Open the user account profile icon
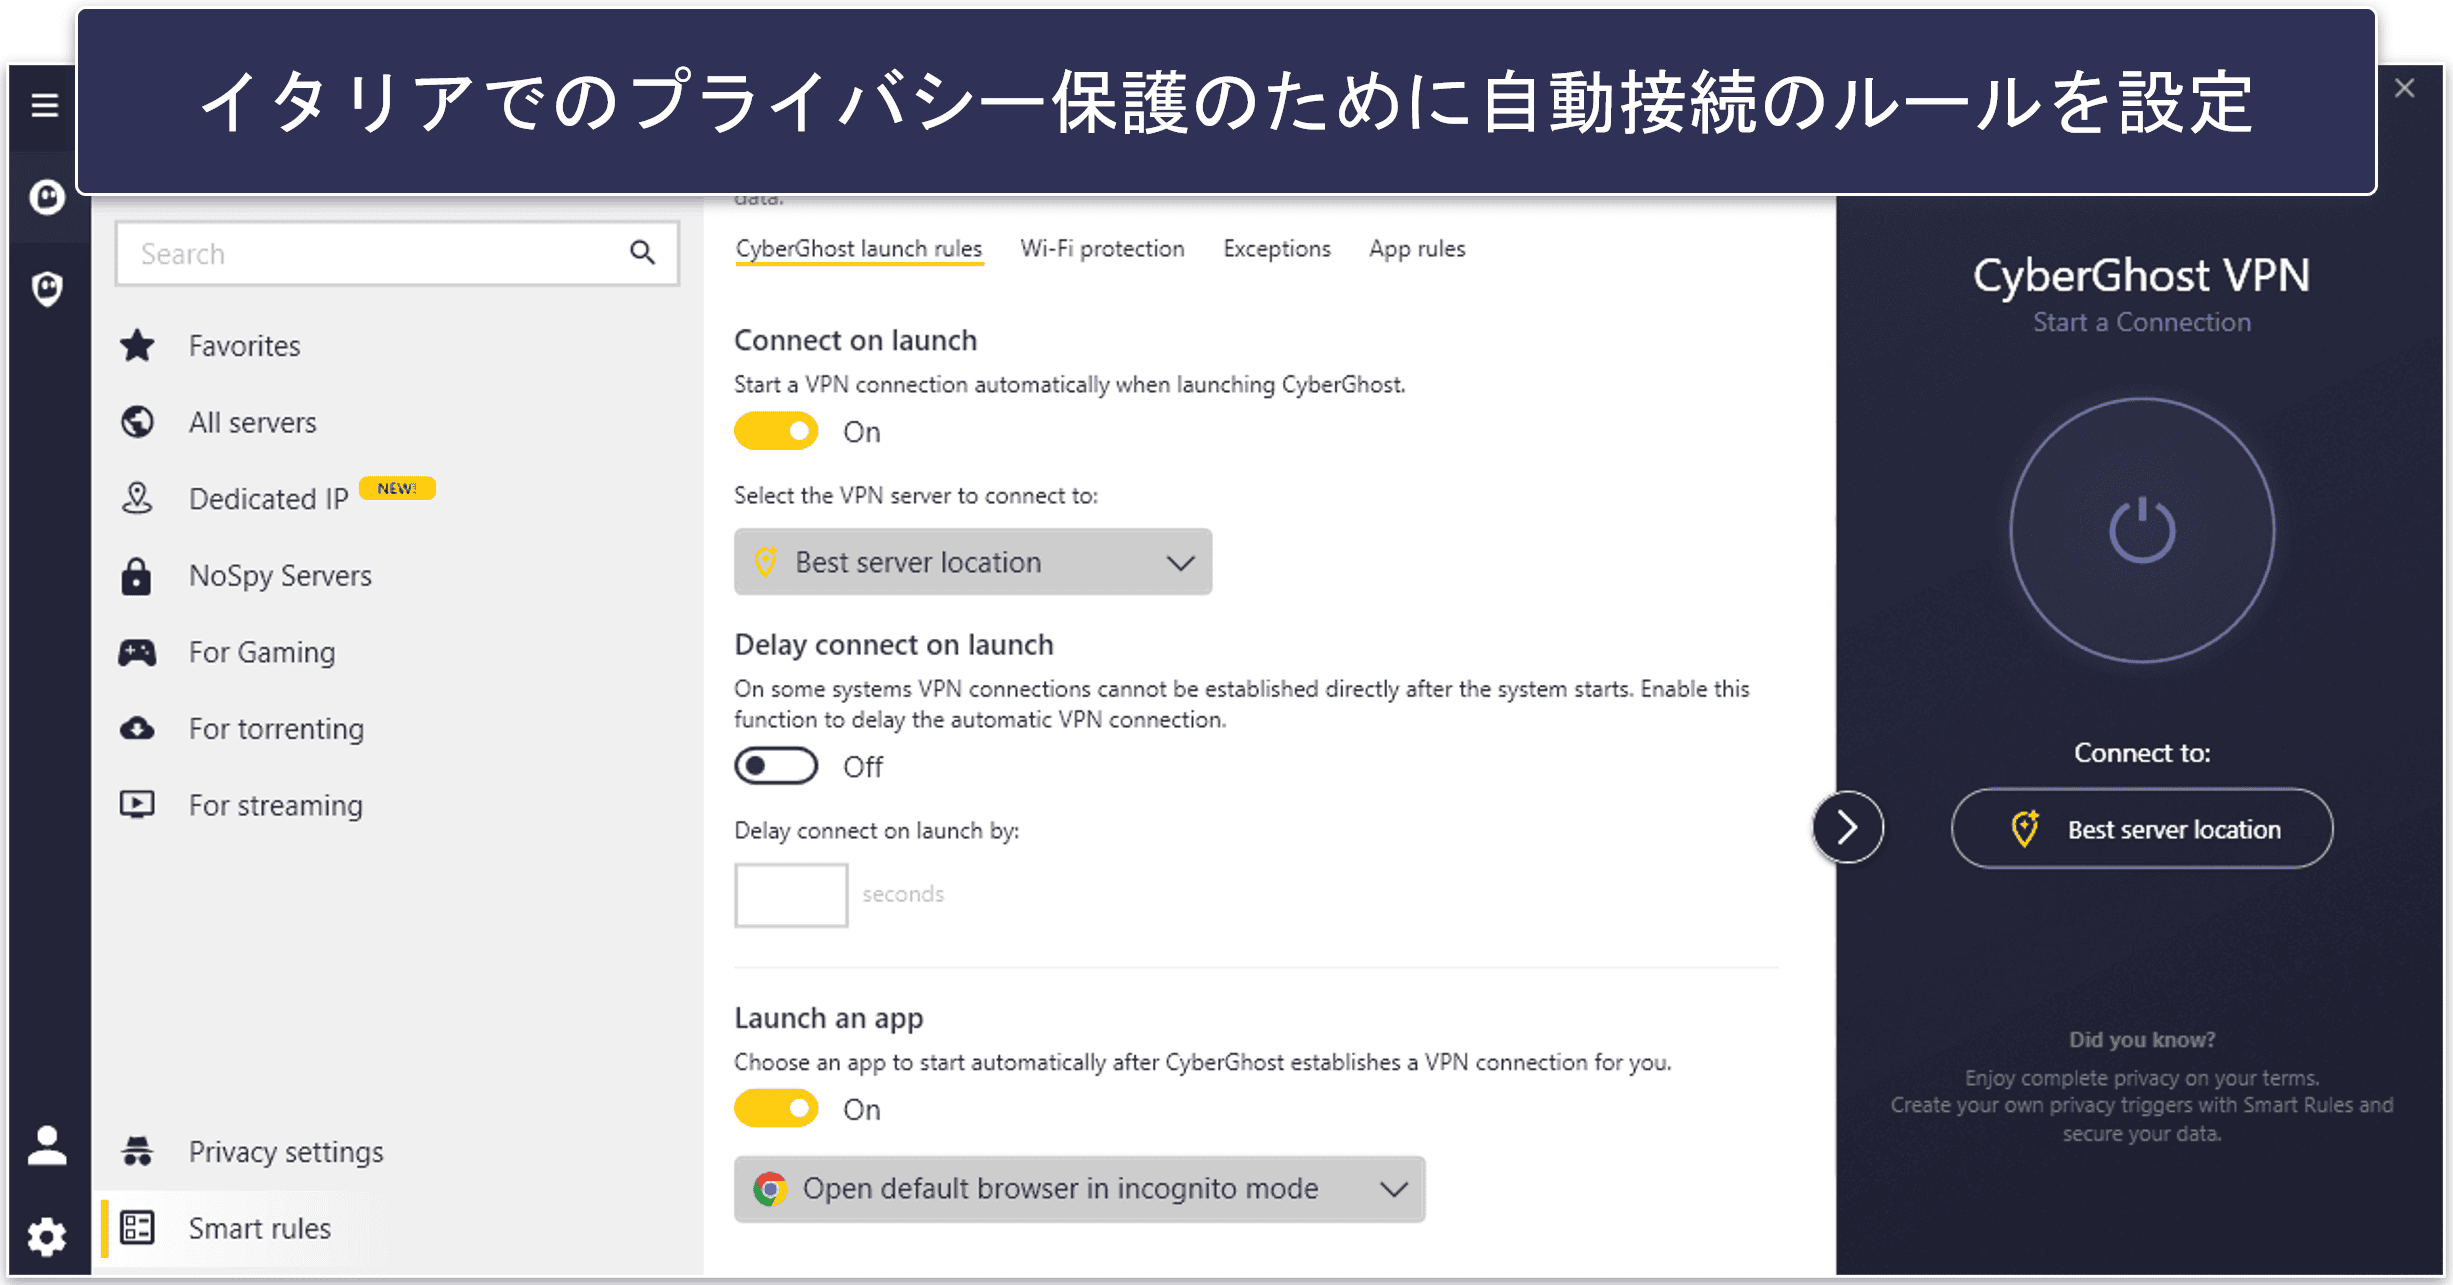 47,1146
